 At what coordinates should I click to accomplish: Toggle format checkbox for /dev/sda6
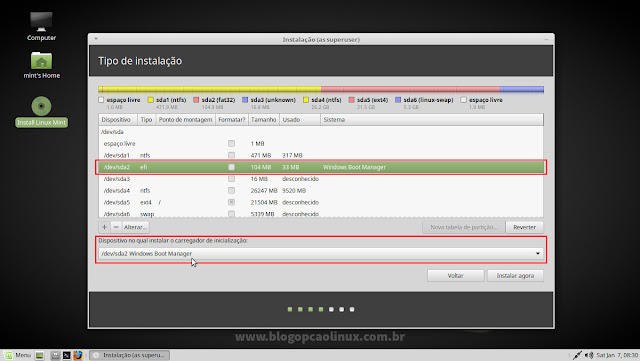coord(231,214)
